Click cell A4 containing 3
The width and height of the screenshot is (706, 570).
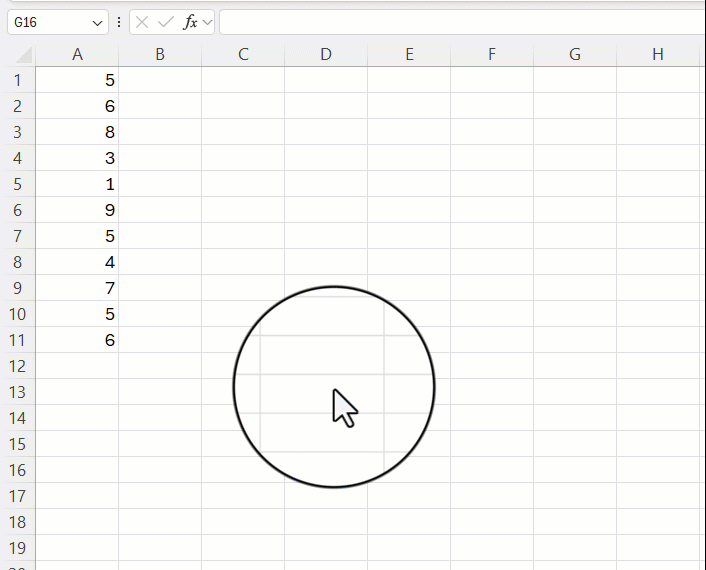tap(77, 158)
